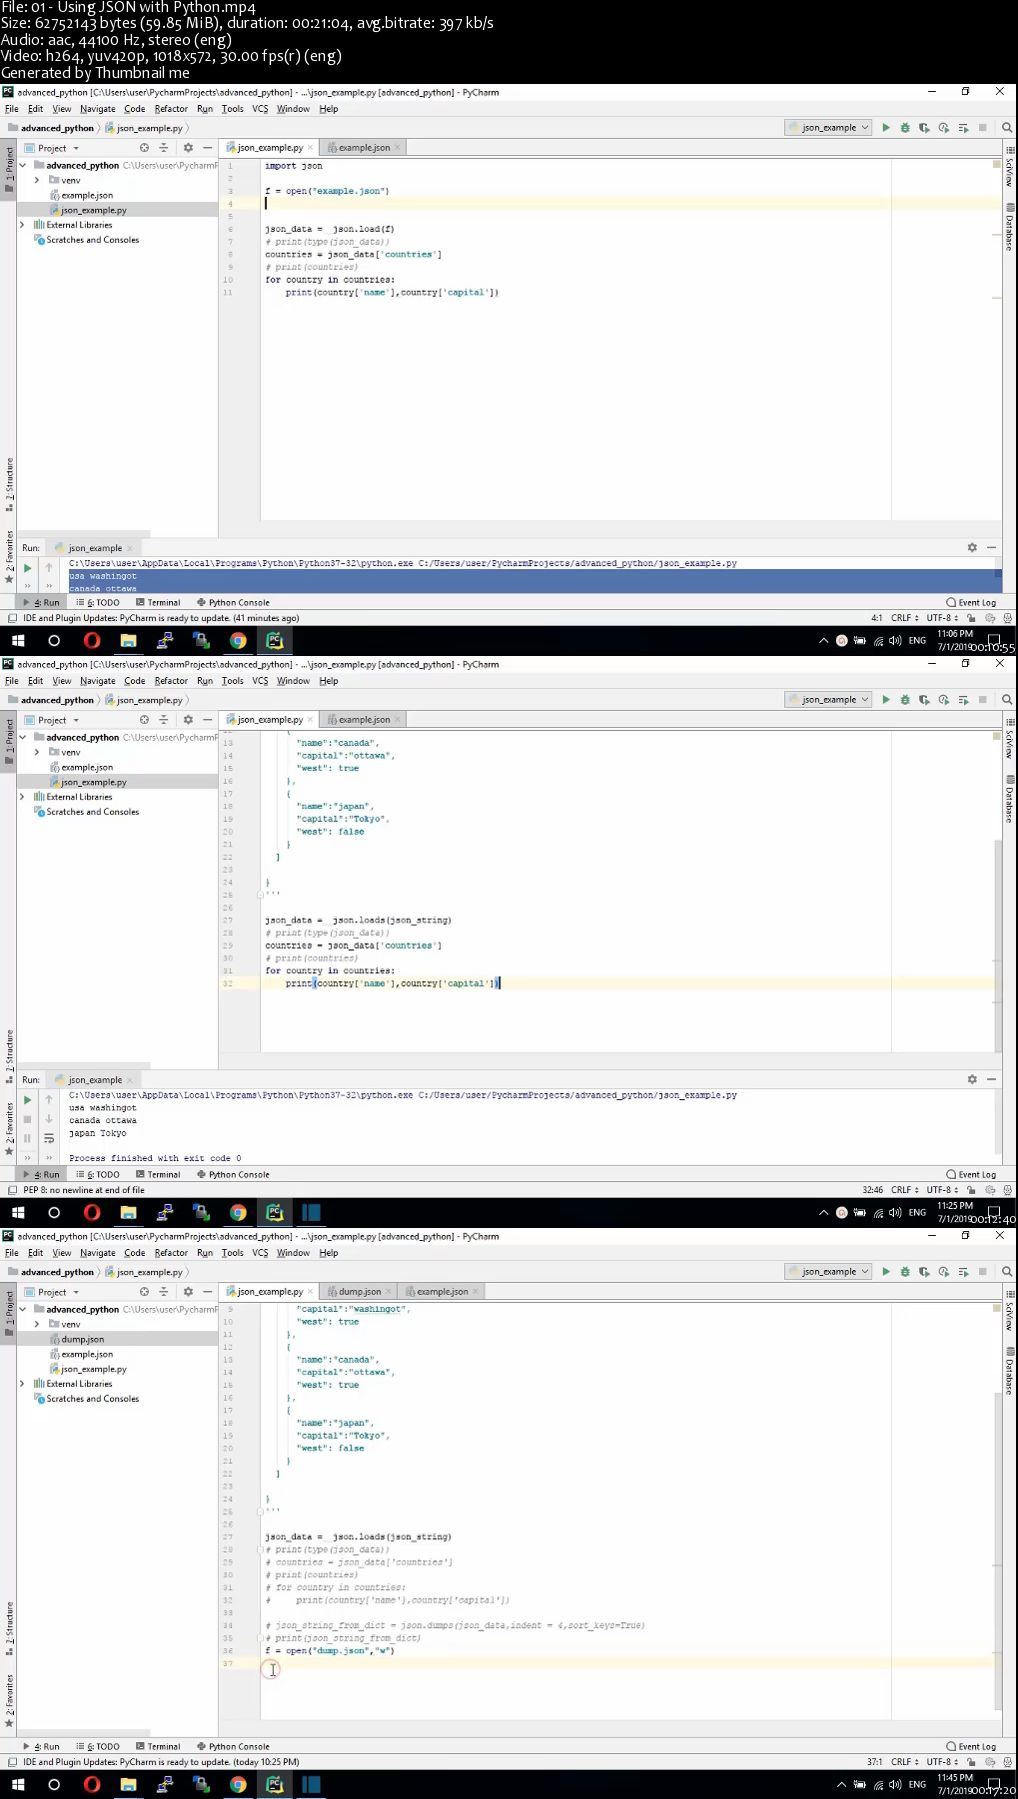Click the locate-file target icon in the 11:25 PM Project panel
The width and height of the screenshot is (1018, 1799).
[x=144, y=720]
